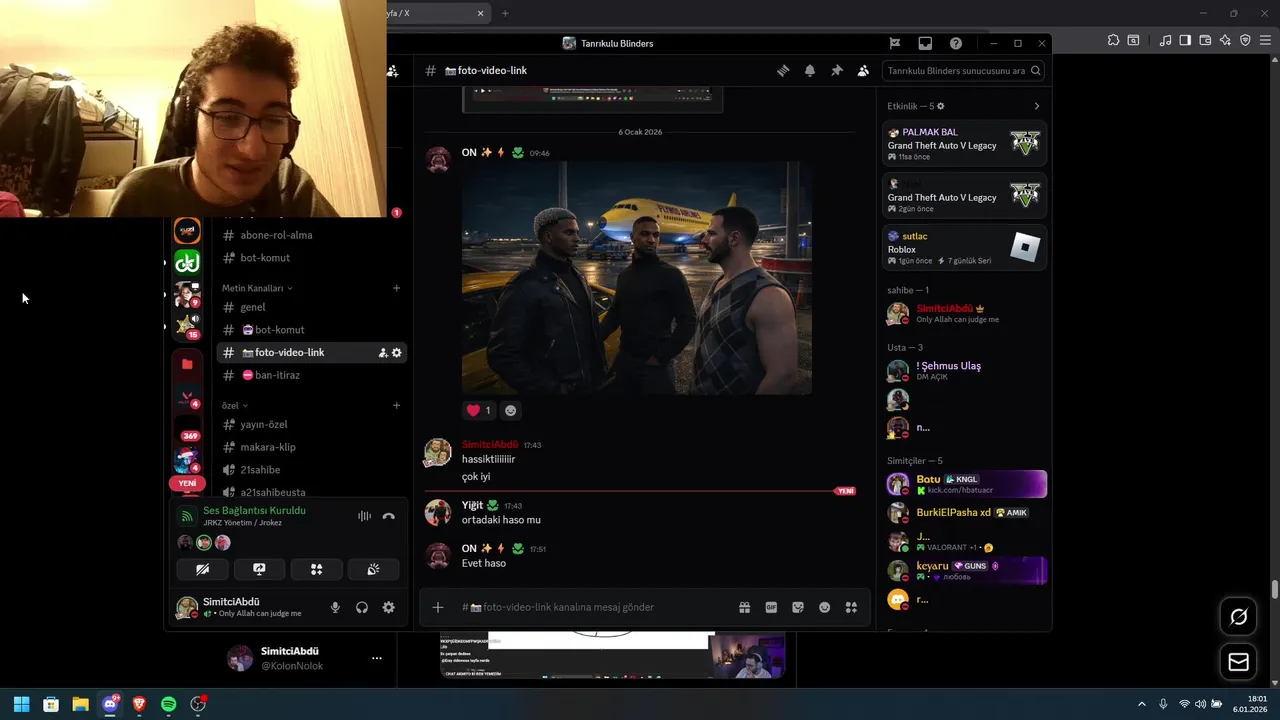Turn on camera in voice panel
Image resolution: width=1280 pixels, height=720 pixels.
pyautogui.click(x=202, y=569)
